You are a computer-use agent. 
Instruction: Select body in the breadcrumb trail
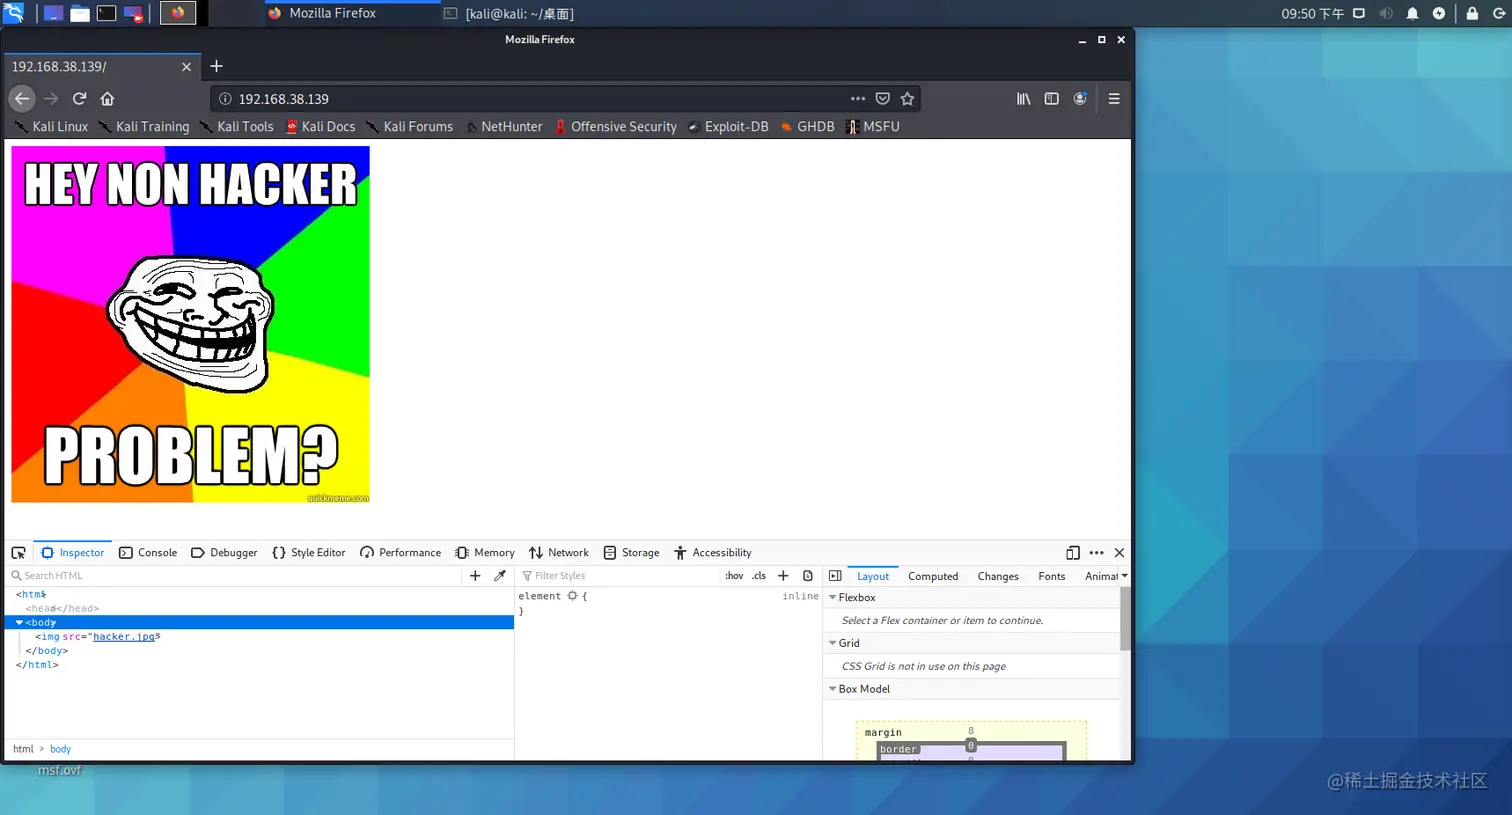(x=60, y=749)
